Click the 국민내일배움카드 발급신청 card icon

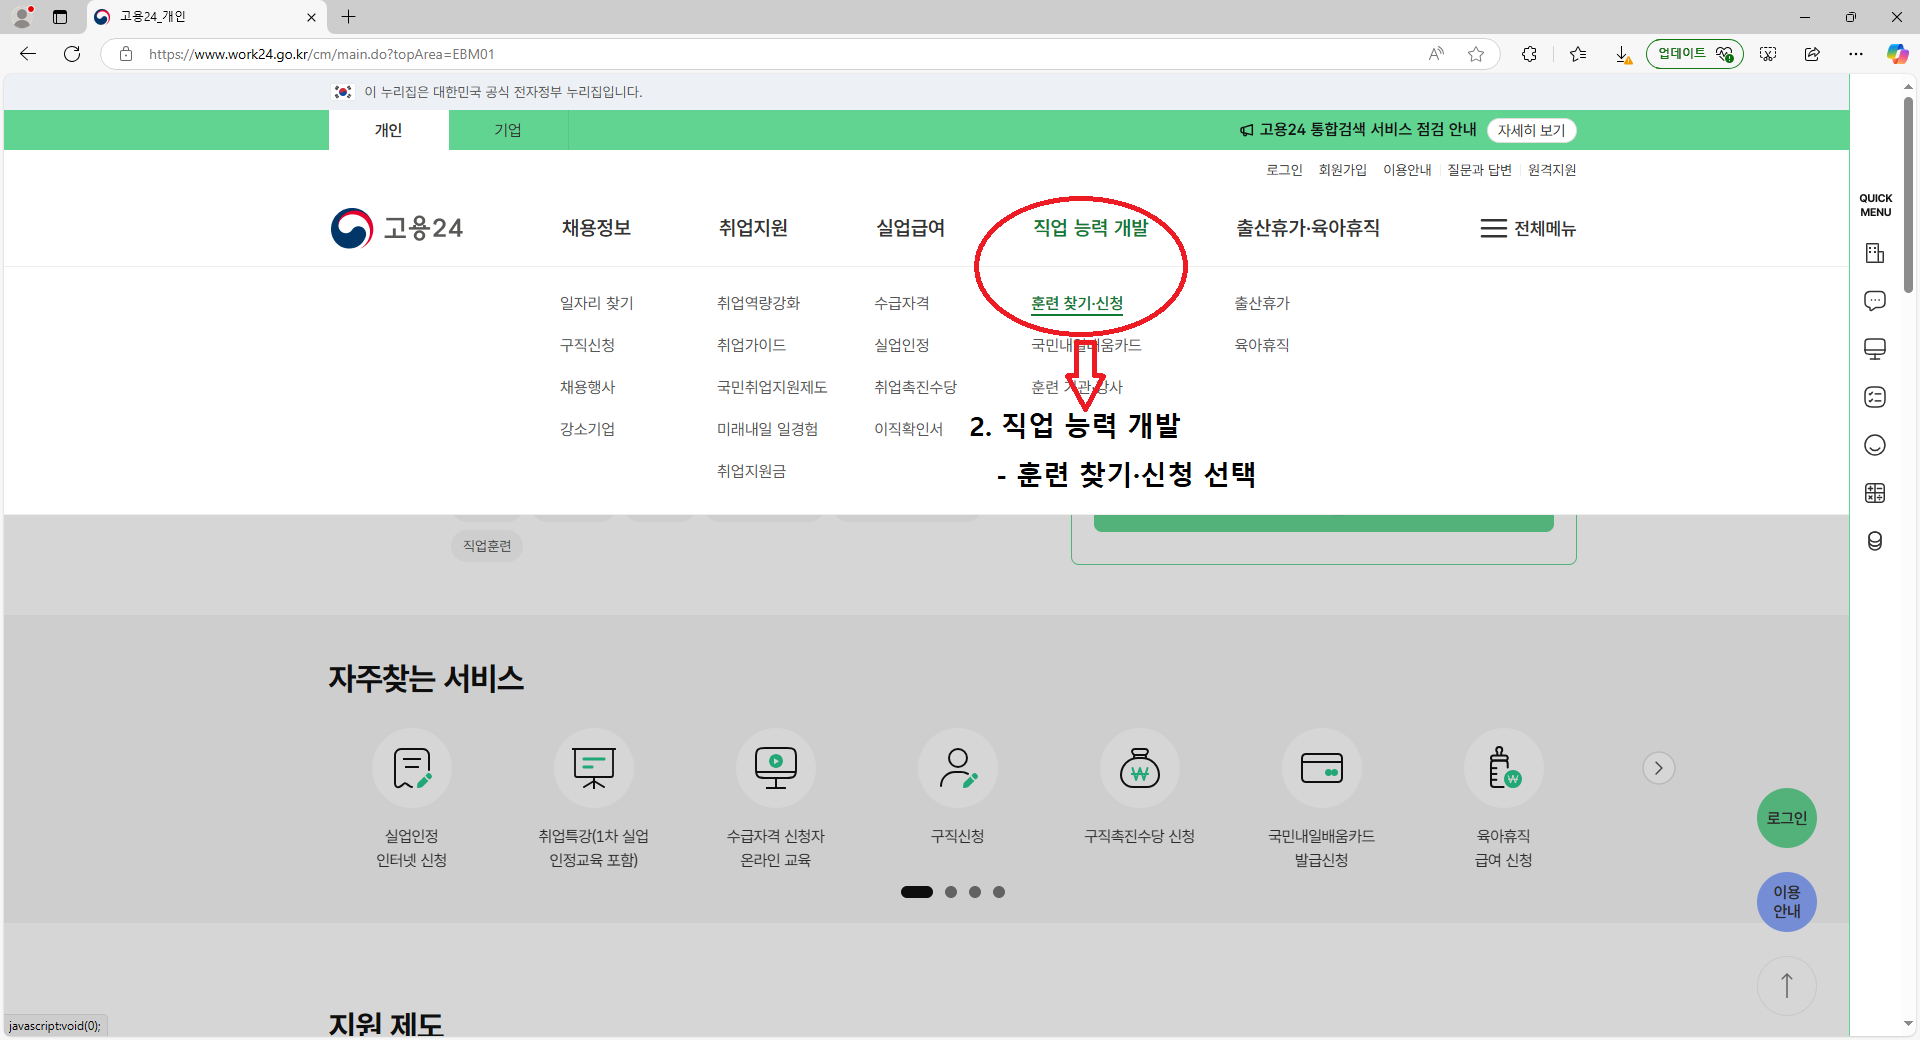click(1322, 768)
